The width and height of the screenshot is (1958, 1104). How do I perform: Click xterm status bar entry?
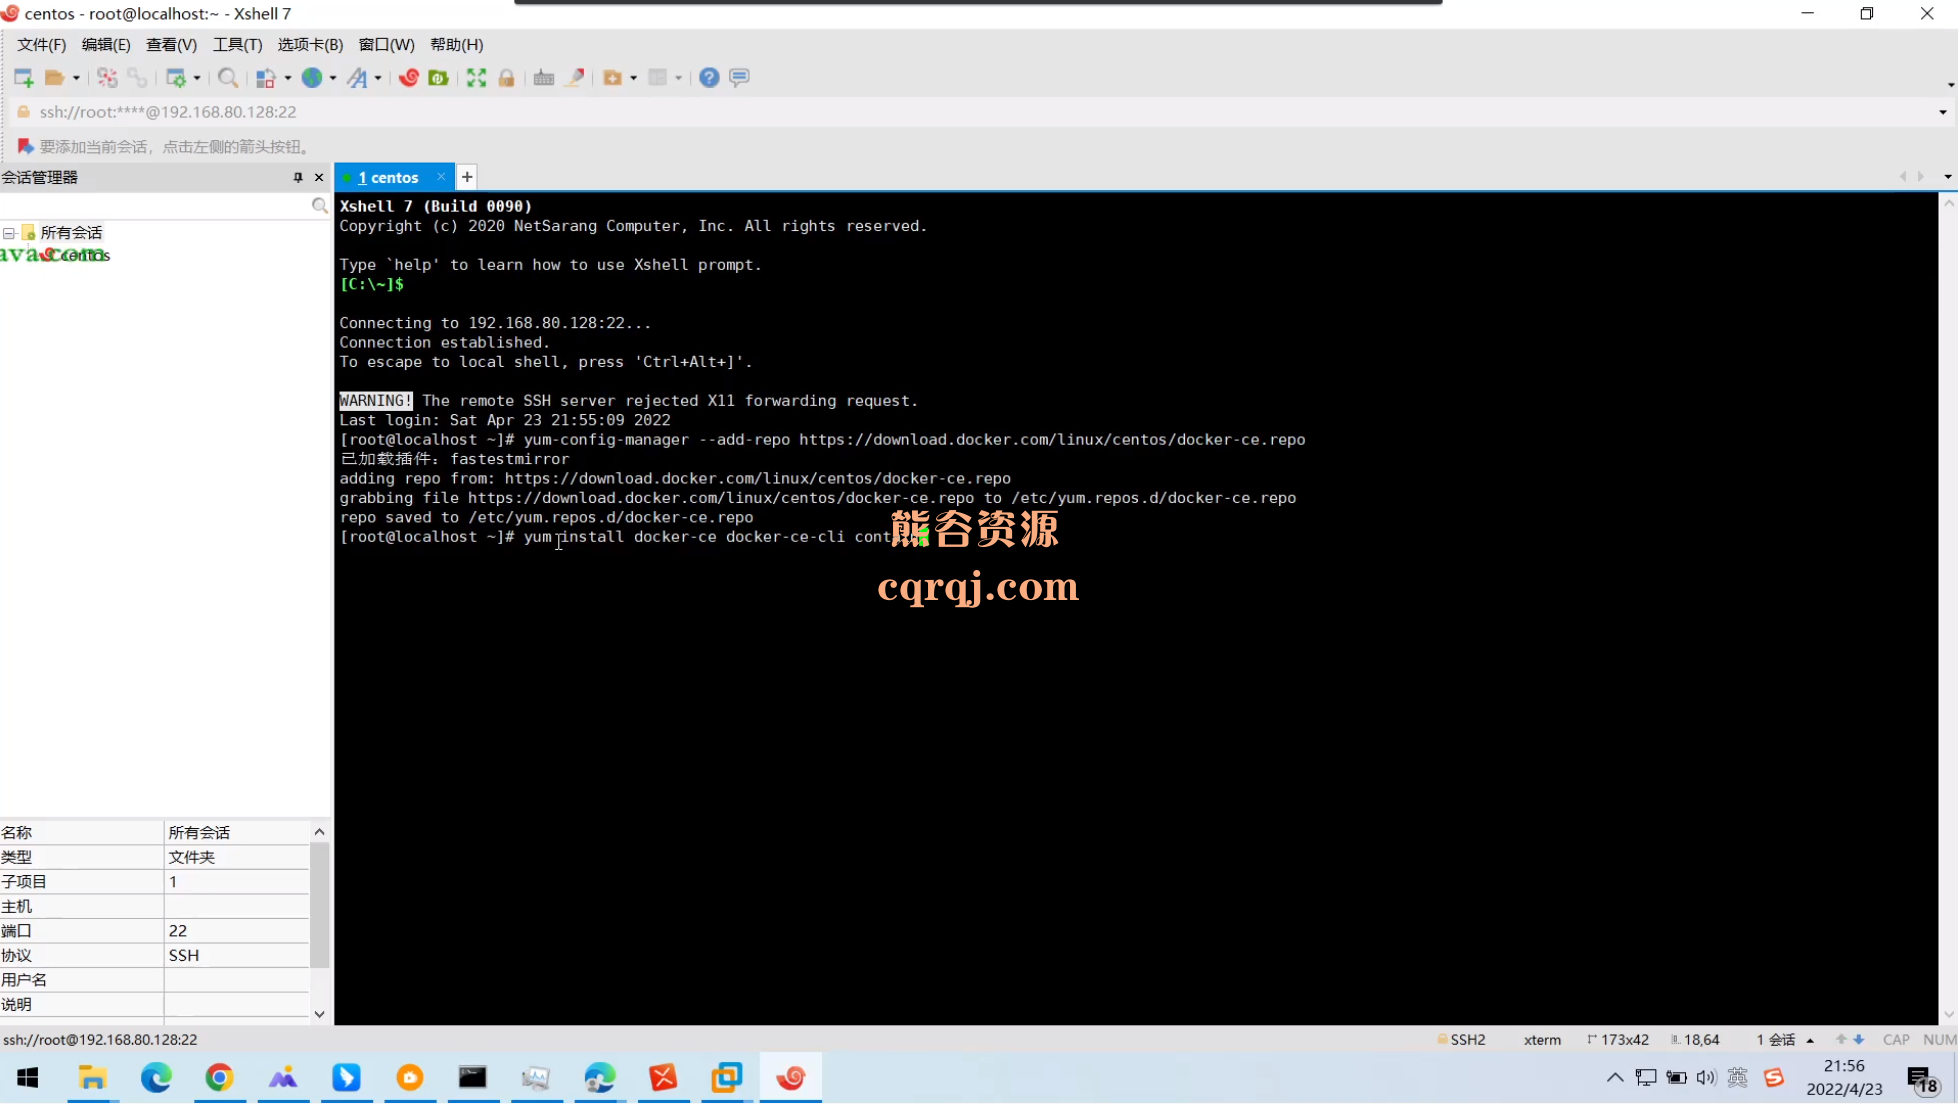coord(1542,1040)
